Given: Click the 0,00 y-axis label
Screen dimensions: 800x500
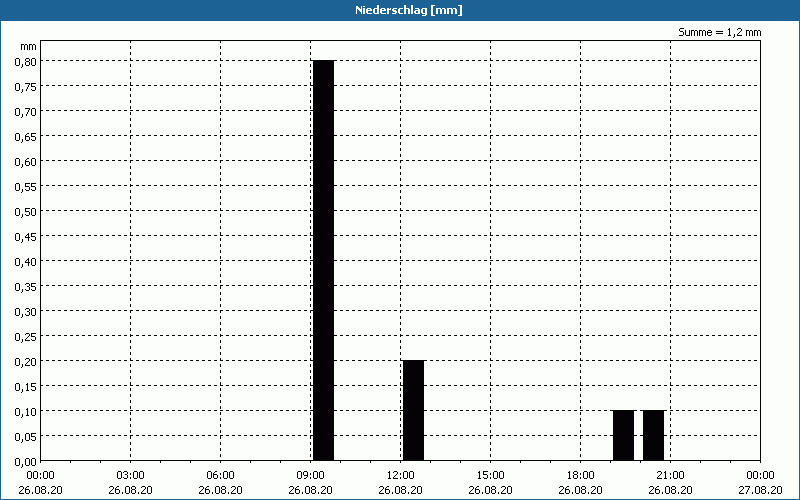Looking at the screenshot, I should coord(26,462).
